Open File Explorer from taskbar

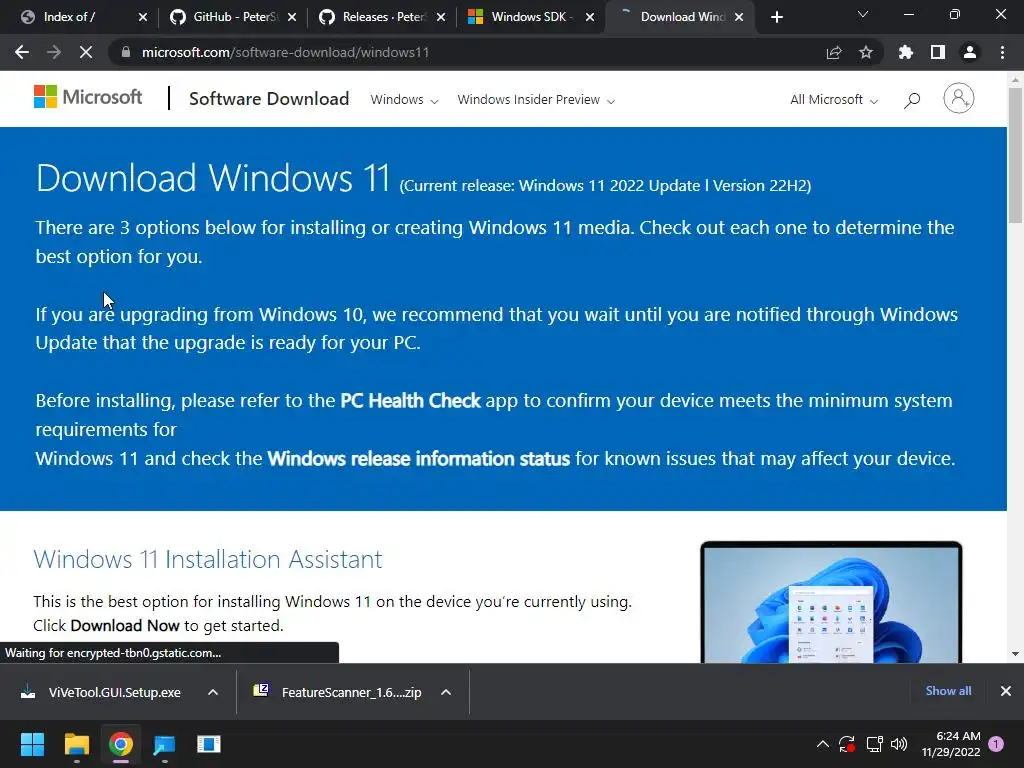tap(76, 744)
